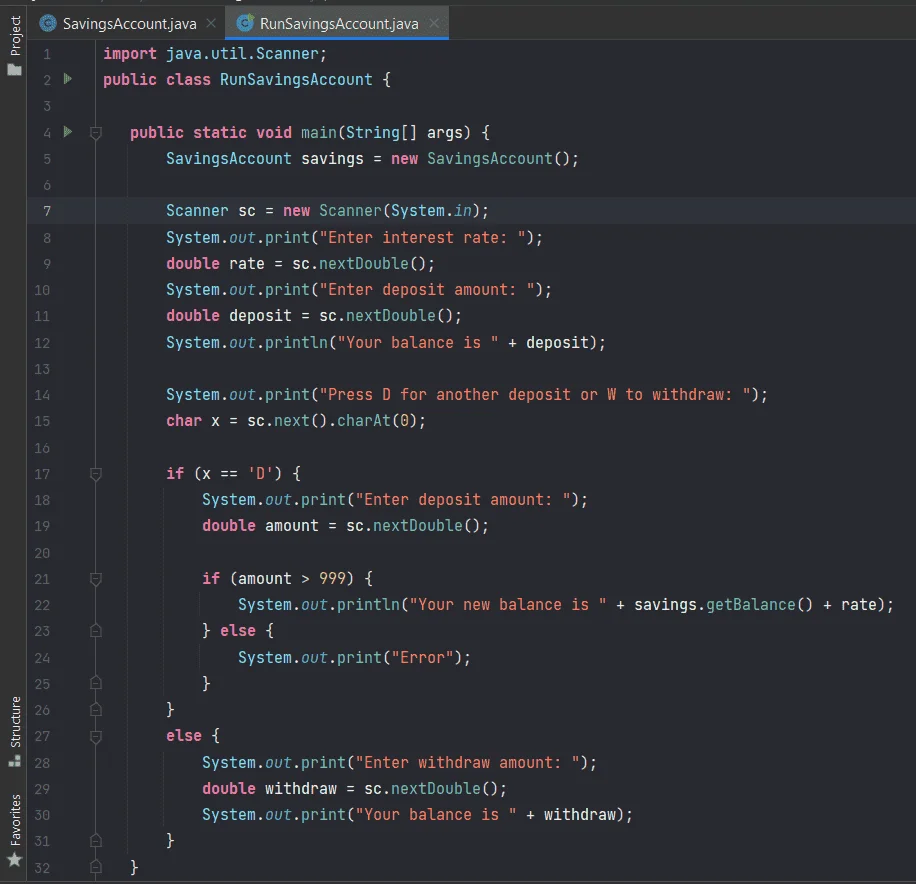Click the Favorites star icon
Viewport: 916px width, 884px height.
[15, 860]
